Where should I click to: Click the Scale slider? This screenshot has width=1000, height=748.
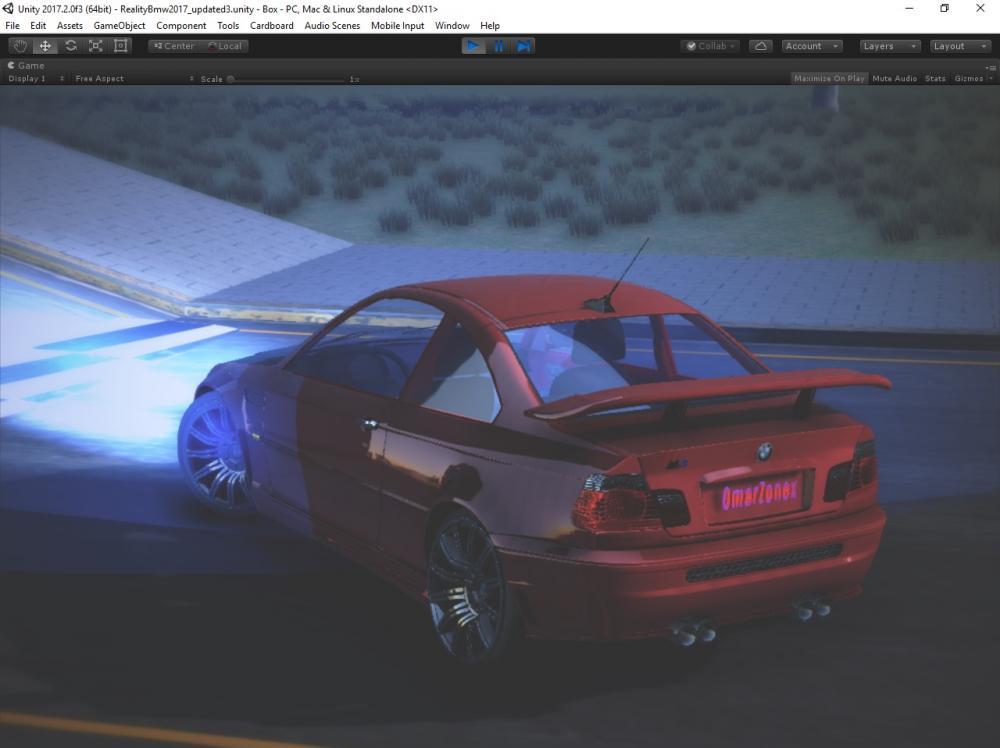(287, 79)
